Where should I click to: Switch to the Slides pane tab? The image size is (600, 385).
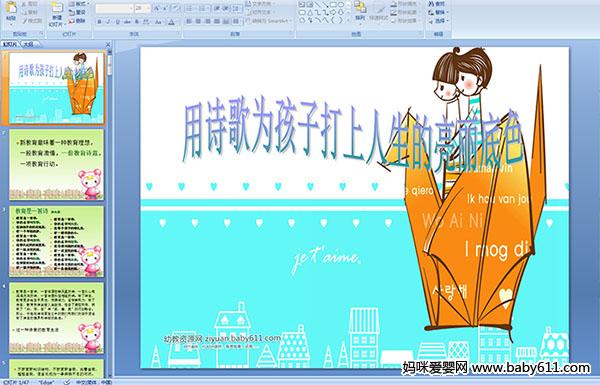[10, 44]
